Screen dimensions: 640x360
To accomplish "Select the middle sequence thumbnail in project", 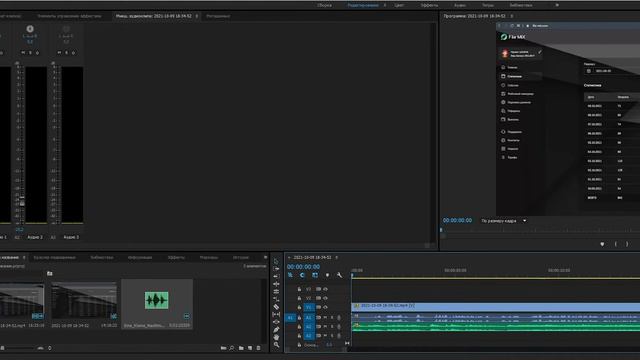I will click(x=84, y=300).
